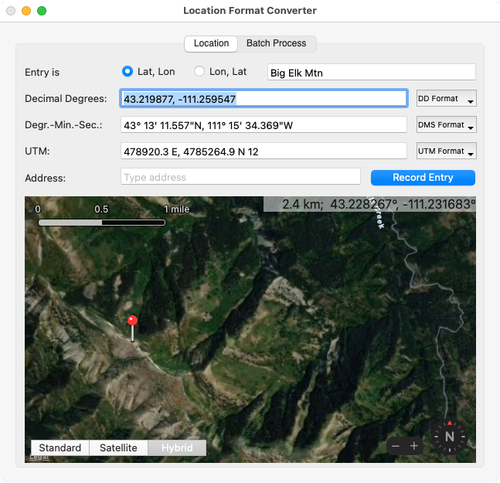This screenshot has height=483, width=500.
Task: Zoom out with the map minus button
Action: 396,446
